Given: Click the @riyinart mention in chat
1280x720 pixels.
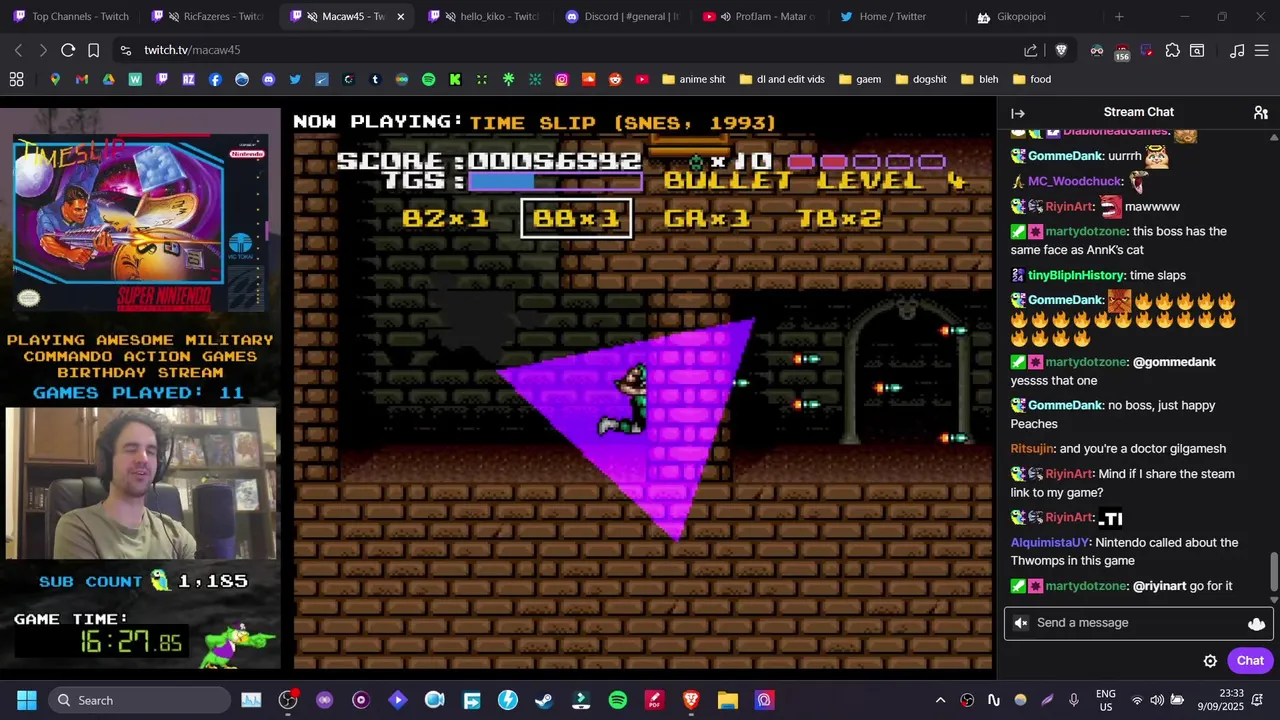Looking at the screenshot, I should [1159, 586].
